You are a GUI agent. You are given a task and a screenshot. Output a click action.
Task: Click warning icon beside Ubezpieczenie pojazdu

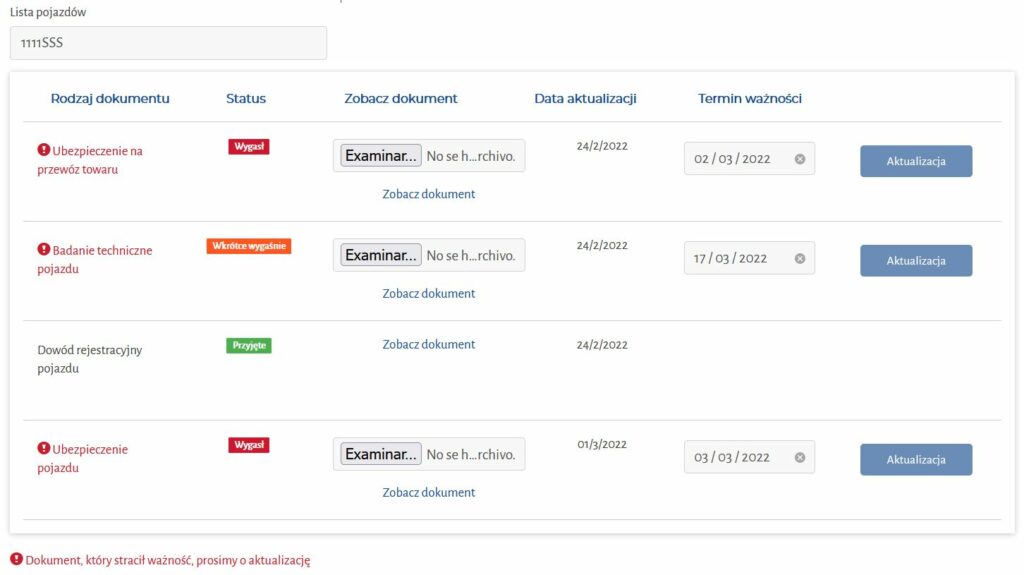pyautogui.click(x=44, y=448)
